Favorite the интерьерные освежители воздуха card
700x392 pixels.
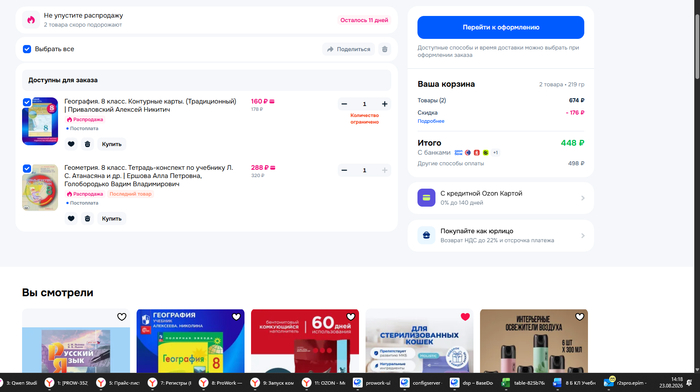tap(579, 317)
